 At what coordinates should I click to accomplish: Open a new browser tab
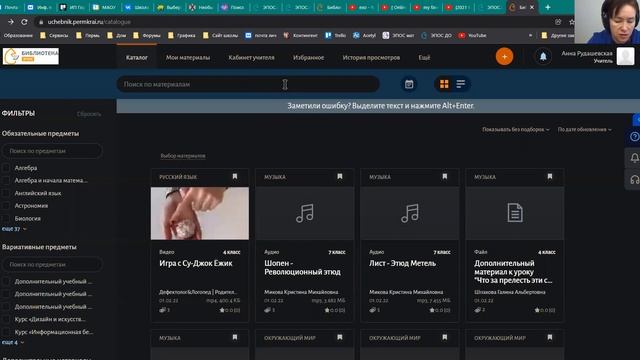tap(548, 7)
